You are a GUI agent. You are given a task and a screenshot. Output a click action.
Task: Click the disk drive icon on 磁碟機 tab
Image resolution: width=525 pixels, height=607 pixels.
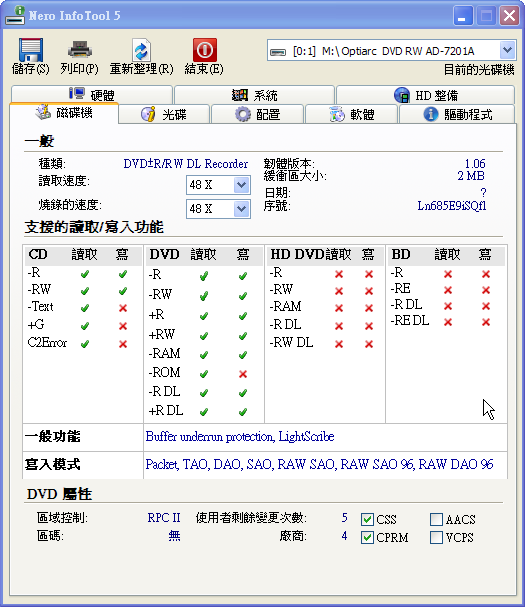[x=43, y=112]
